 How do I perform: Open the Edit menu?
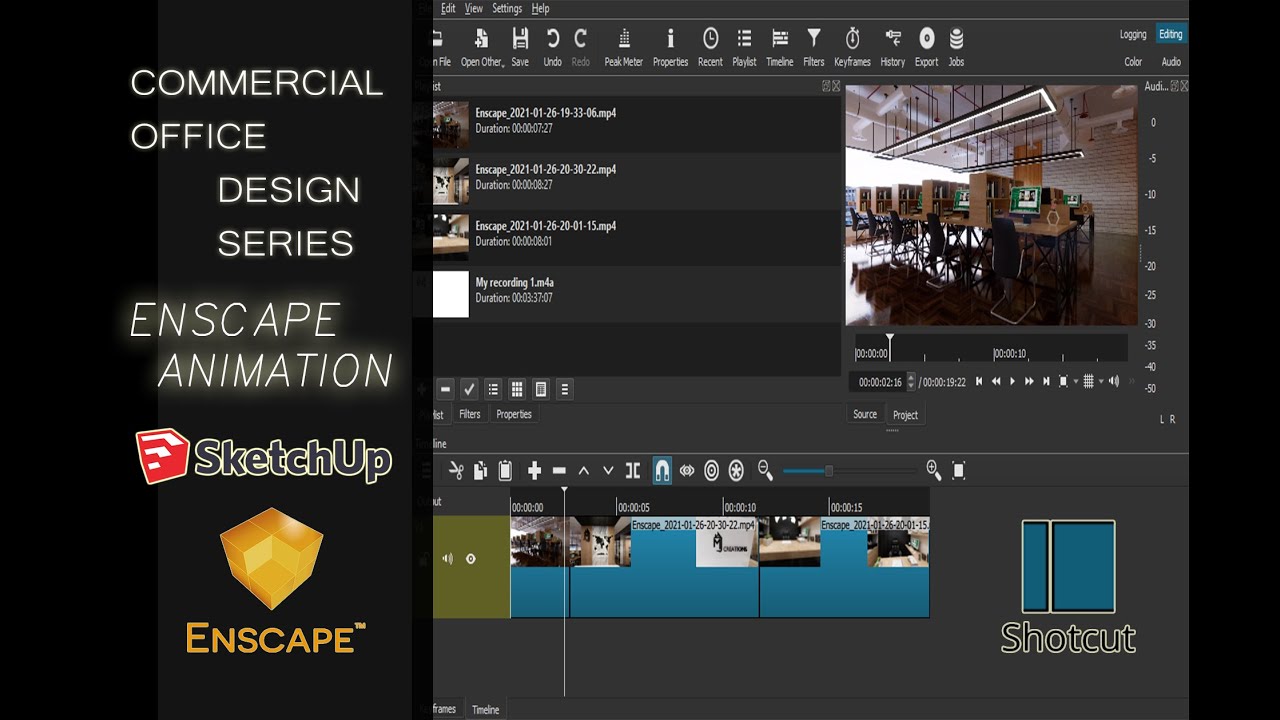[448, 8]
